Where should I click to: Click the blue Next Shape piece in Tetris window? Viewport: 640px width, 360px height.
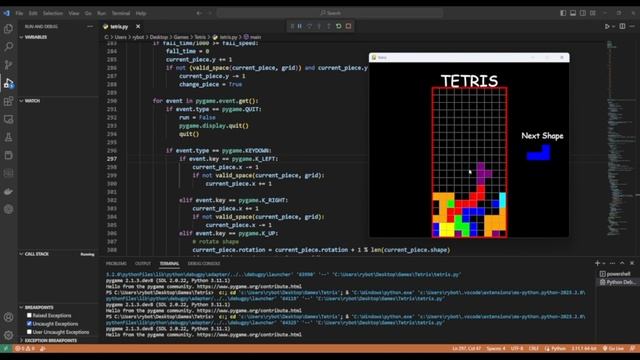pyautogui.click(x=539, y=153)
